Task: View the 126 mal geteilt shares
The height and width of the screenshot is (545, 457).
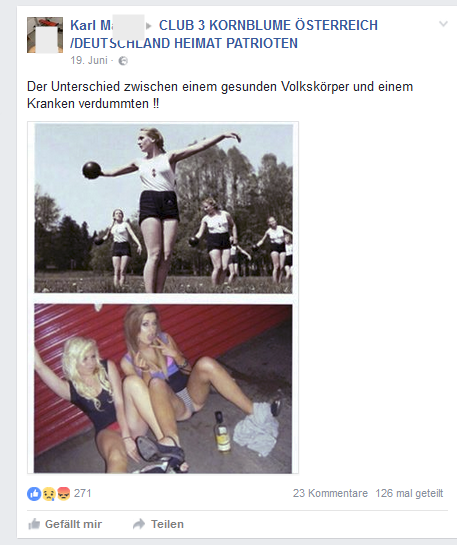Action: [x=409, y=493]
